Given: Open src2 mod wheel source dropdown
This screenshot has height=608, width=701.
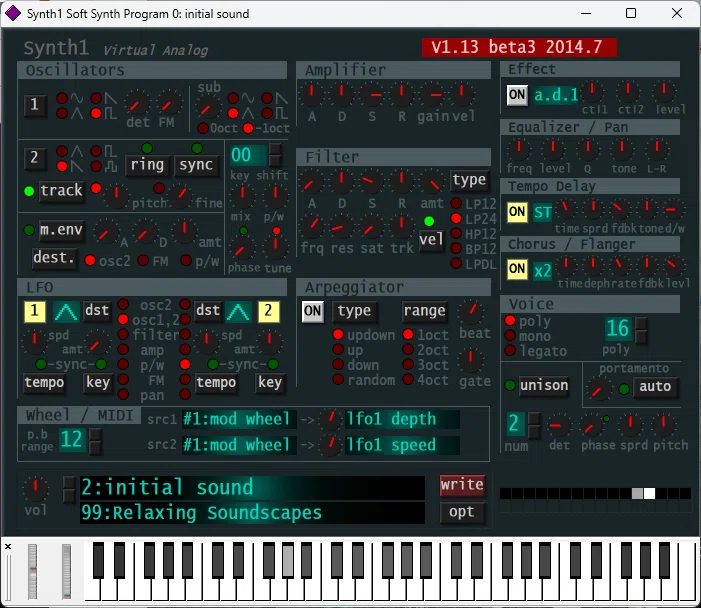Looking at the screenshot, I should (239, 445).
